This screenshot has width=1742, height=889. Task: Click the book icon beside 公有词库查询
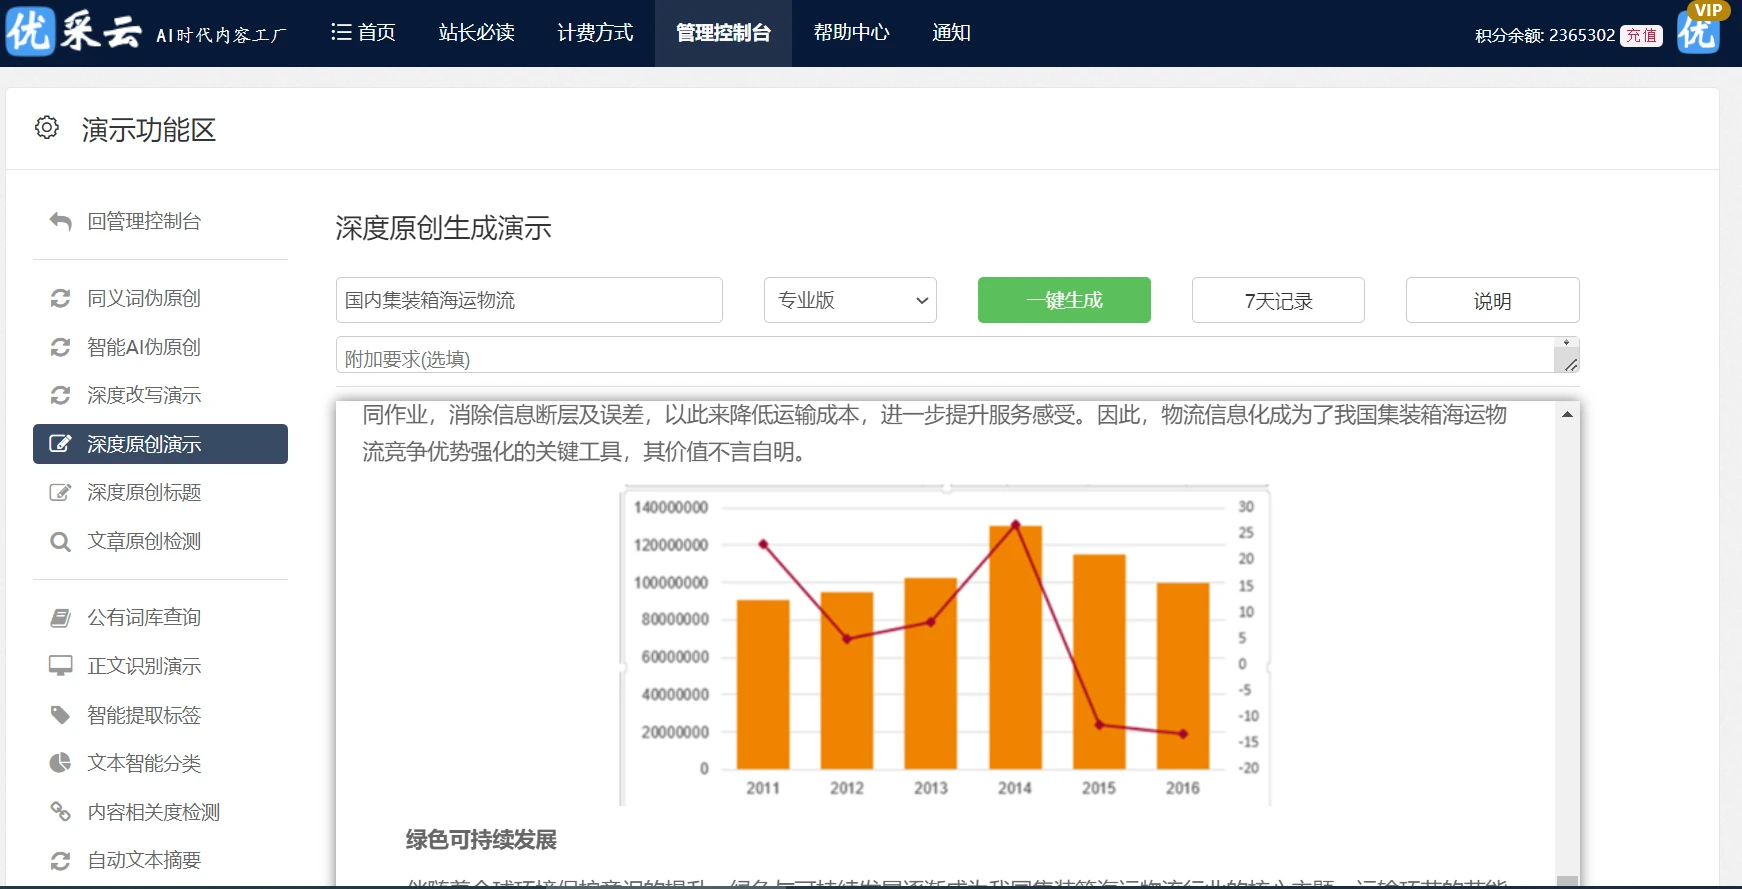(60, 618)
